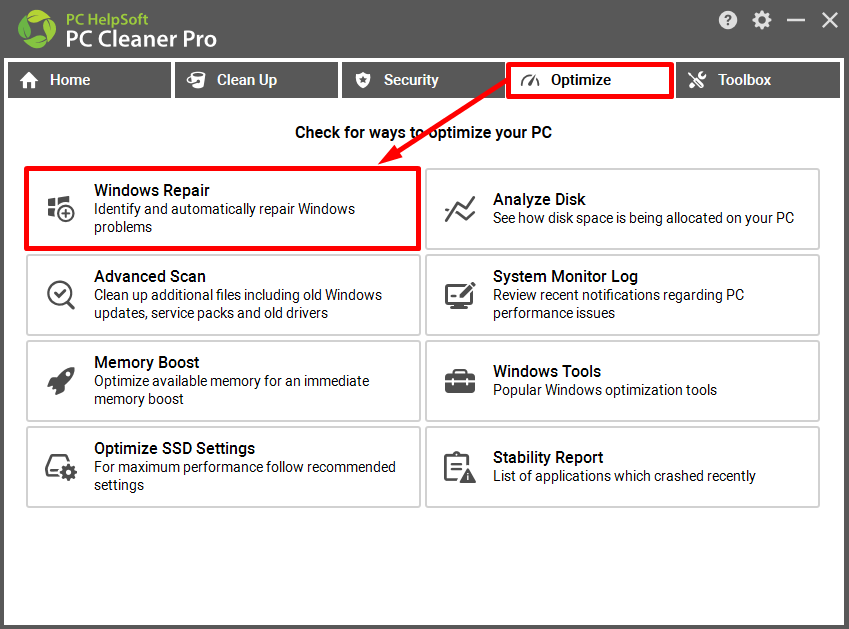Image resolution: width=849 pixels, height=629 pixels.
Task: Open settings with the gear icon
Action: (762, 21)
